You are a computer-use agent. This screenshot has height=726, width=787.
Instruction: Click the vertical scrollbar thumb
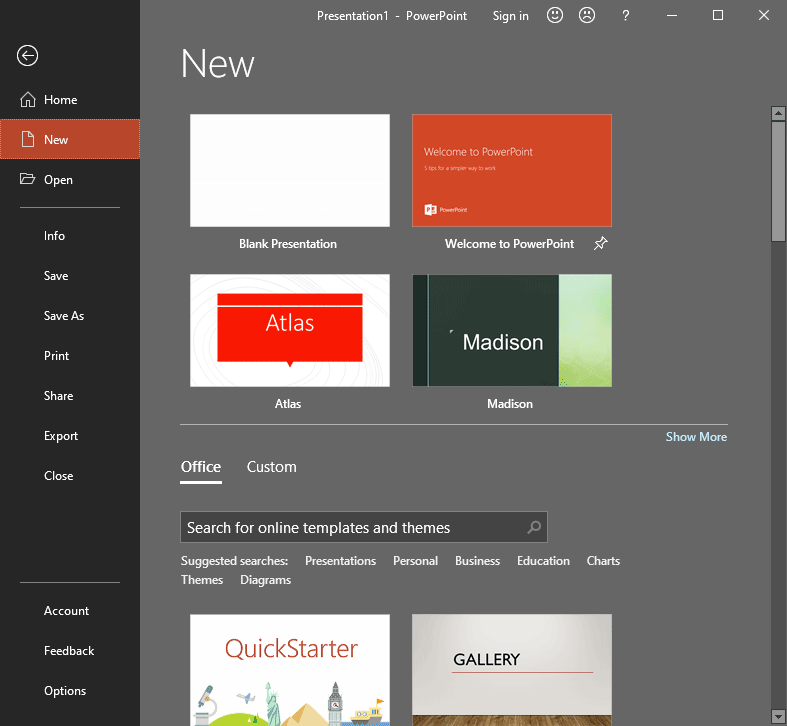[x=778, y=181]
